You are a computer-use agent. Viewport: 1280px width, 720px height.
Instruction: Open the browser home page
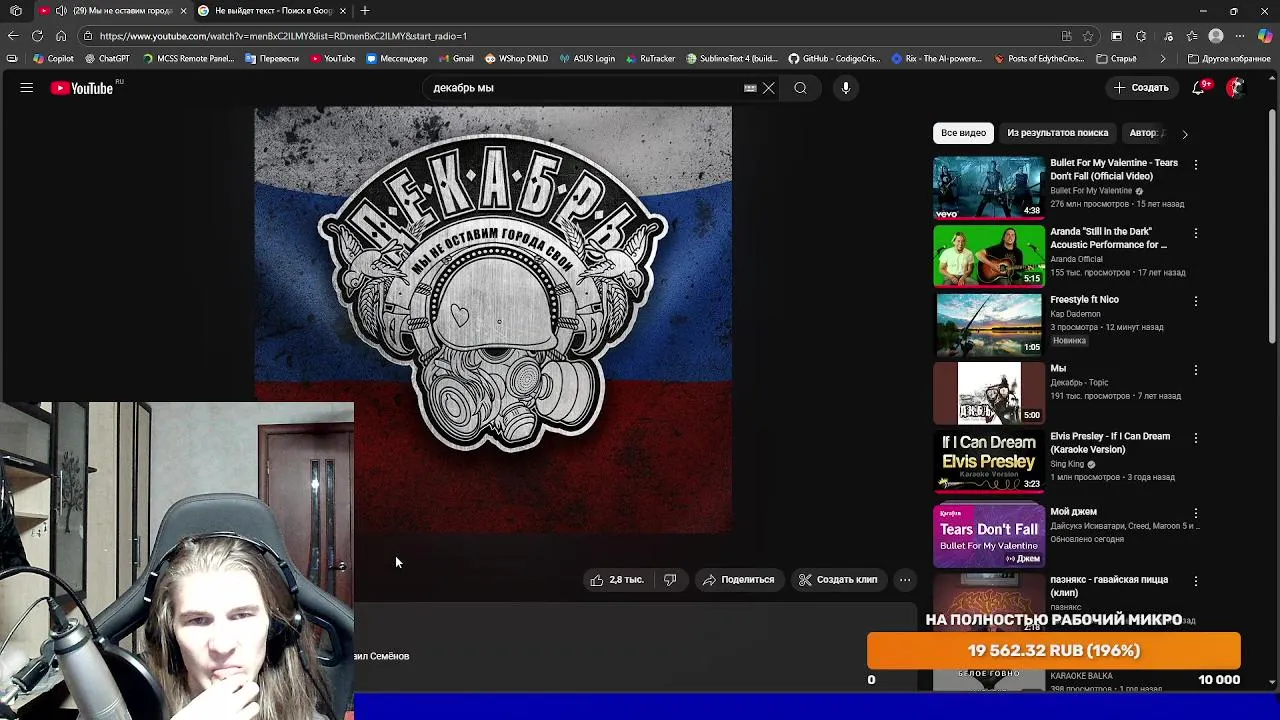tap(61, 36)
